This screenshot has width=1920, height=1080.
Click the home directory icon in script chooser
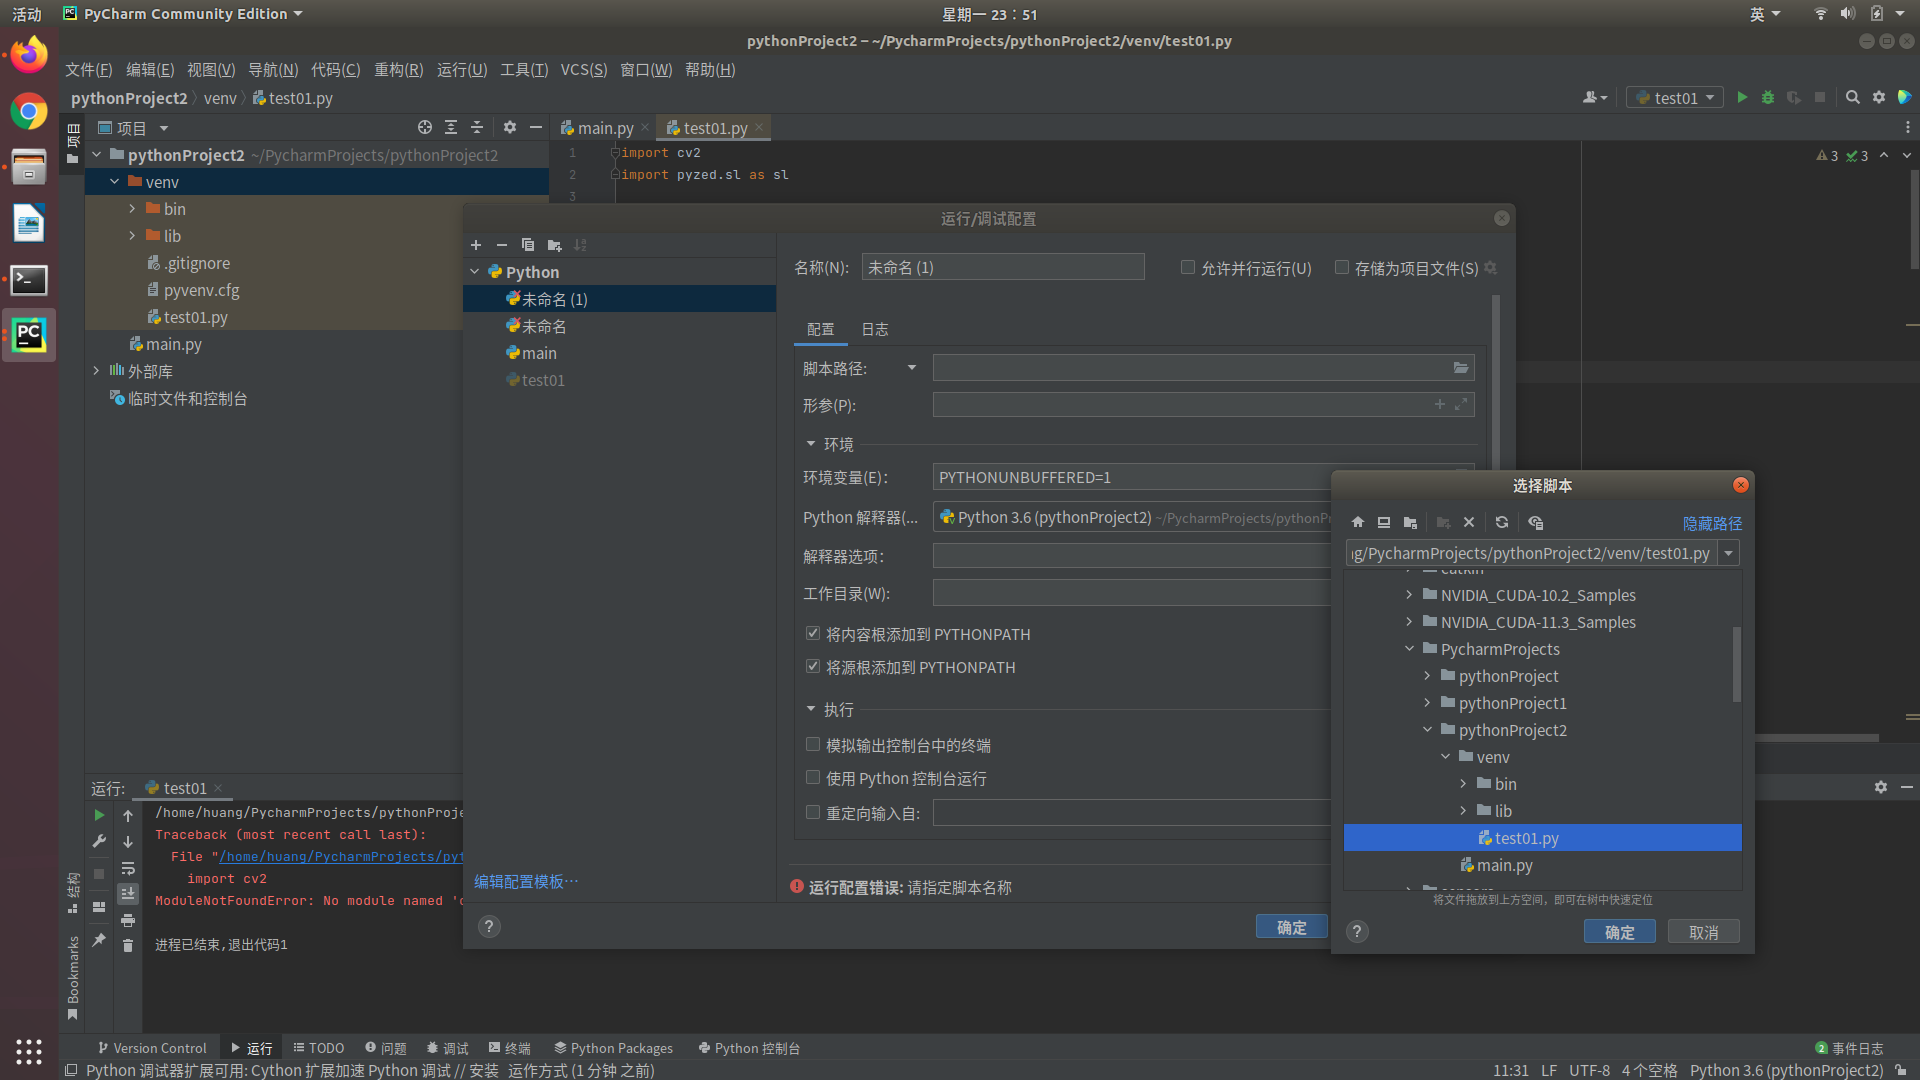point(1357,522)
